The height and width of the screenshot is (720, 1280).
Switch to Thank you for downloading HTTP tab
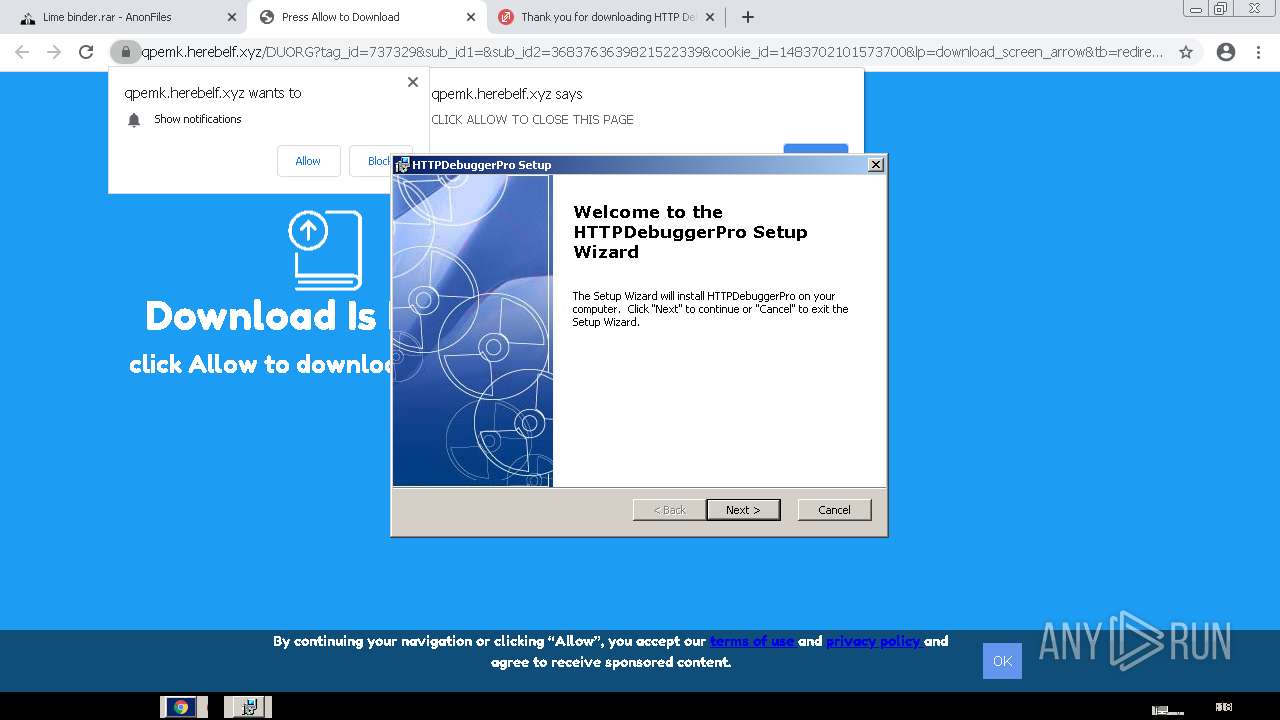tap(605, 17)
